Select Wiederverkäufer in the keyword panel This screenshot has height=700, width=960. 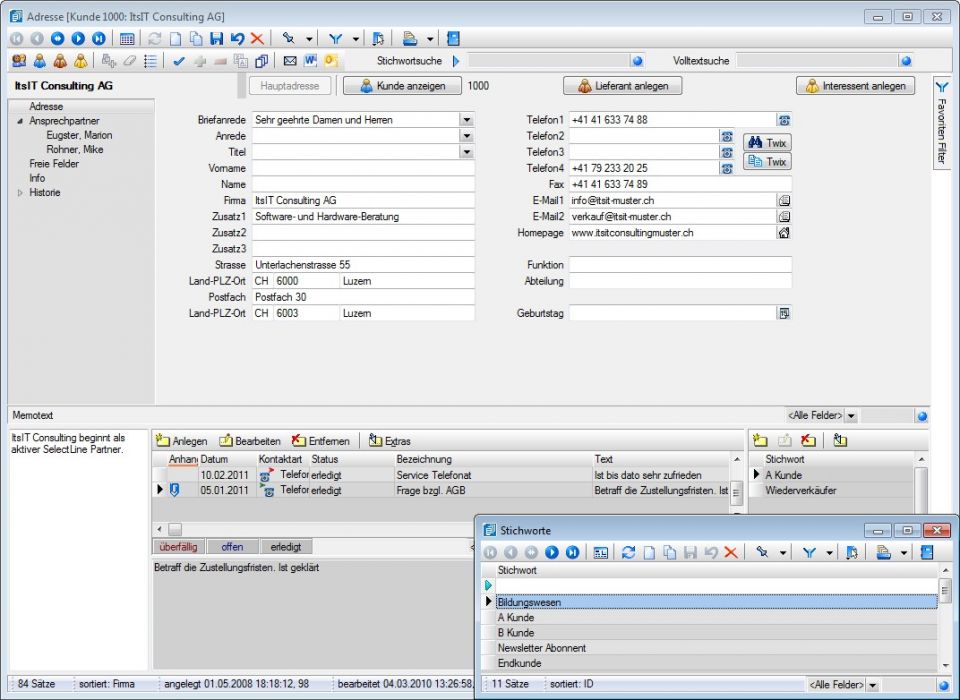point(800,491)
